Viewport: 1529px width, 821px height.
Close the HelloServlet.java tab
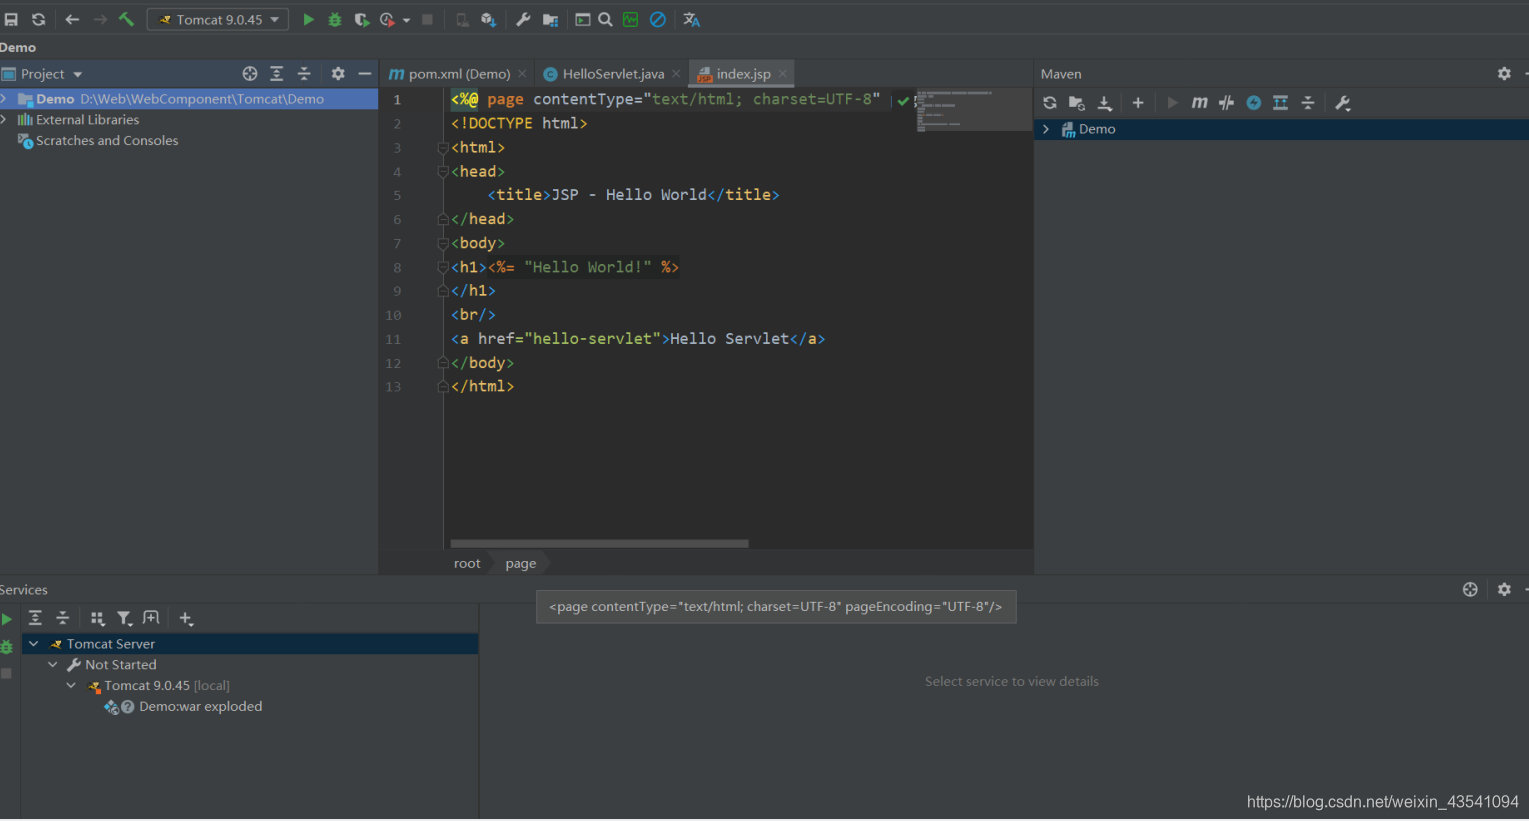(676, 74)
